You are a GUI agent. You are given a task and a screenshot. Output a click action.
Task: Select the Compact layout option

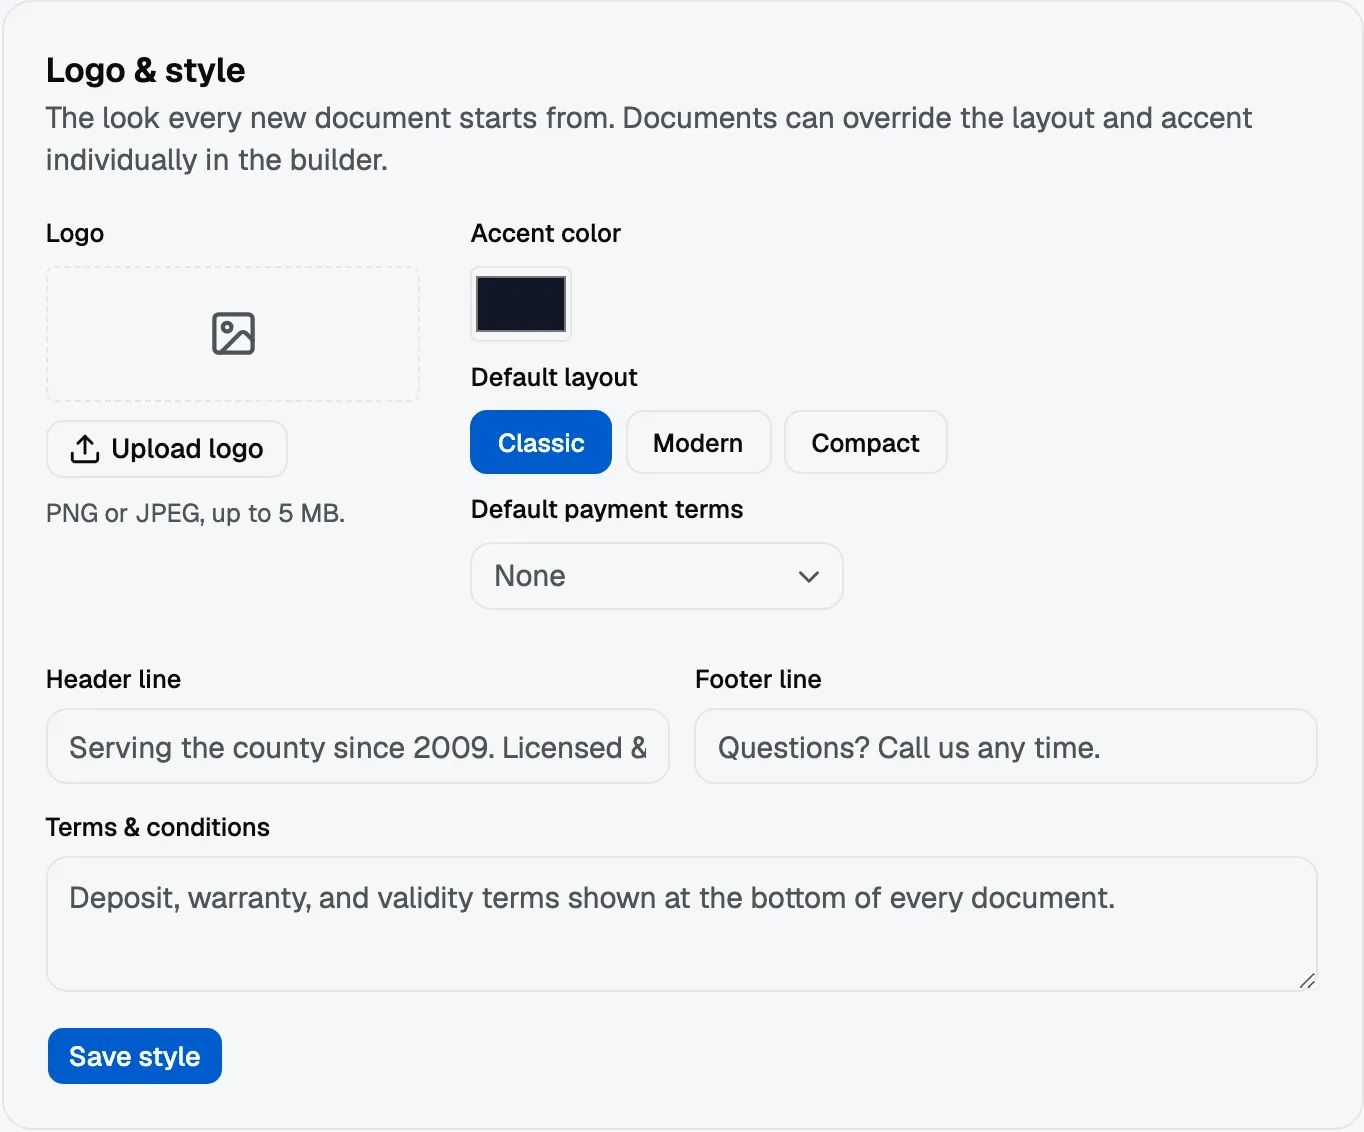[x=865, y=442]
